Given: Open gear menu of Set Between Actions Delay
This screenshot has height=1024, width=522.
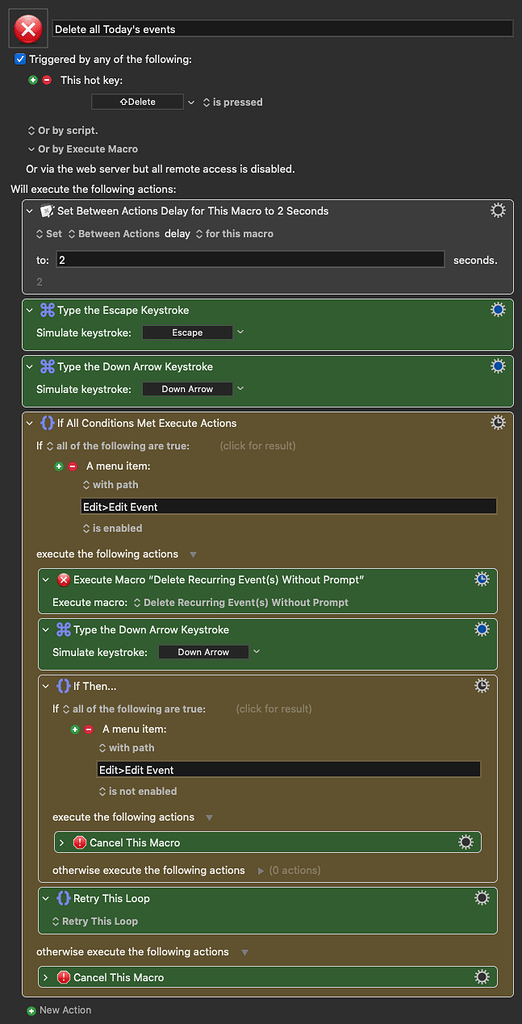Looking at the screenshot, I should (x=498, y=210).
